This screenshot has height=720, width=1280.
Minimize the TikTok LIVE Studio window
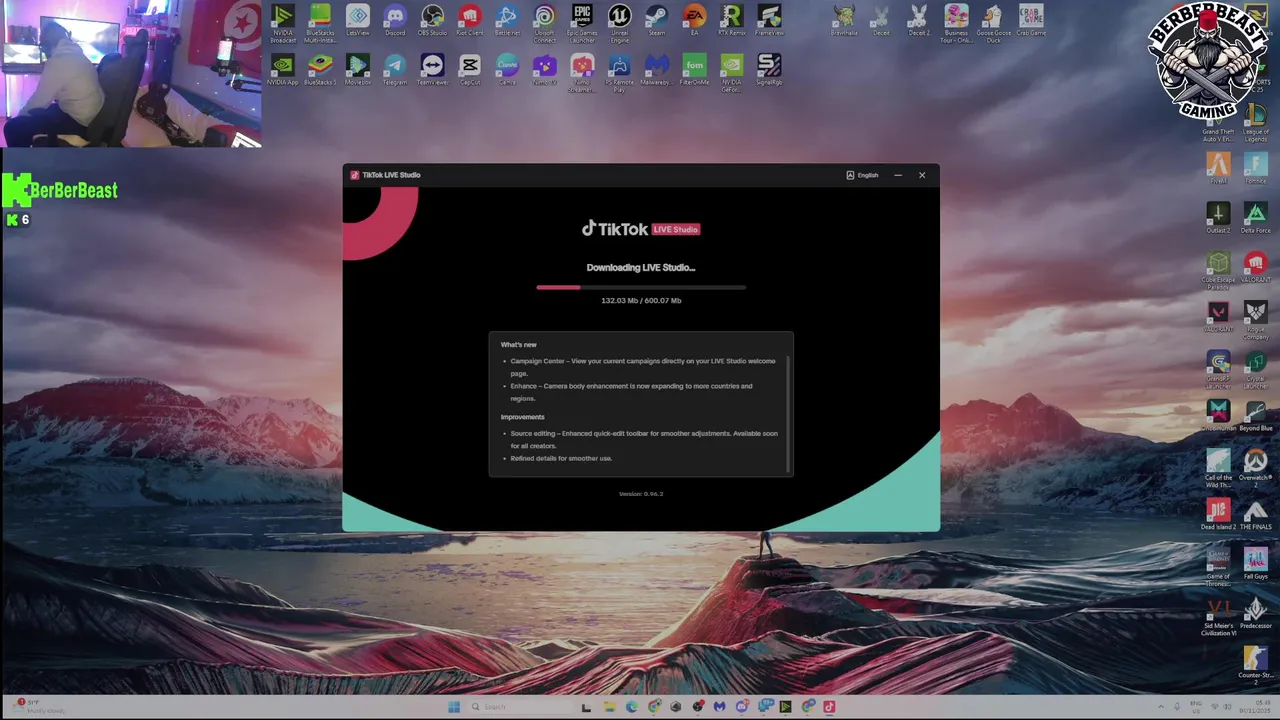pos(898,175)
